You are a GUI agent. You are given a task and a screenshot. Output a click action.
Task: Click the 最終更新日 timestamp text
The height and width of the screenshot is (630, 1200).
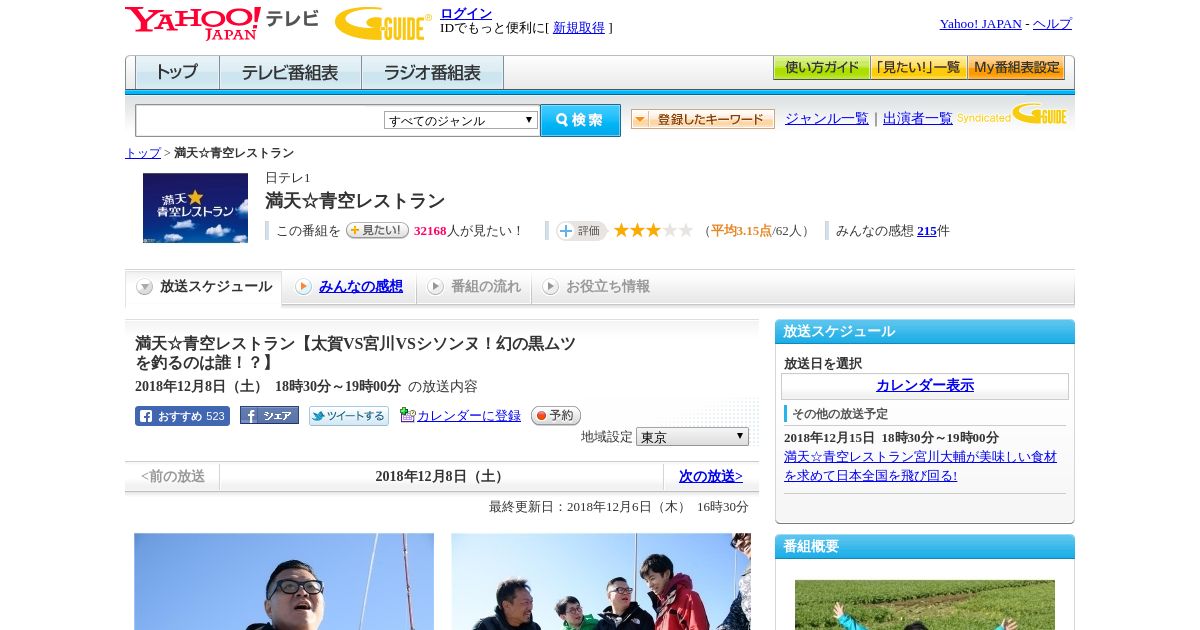point(619,507)
